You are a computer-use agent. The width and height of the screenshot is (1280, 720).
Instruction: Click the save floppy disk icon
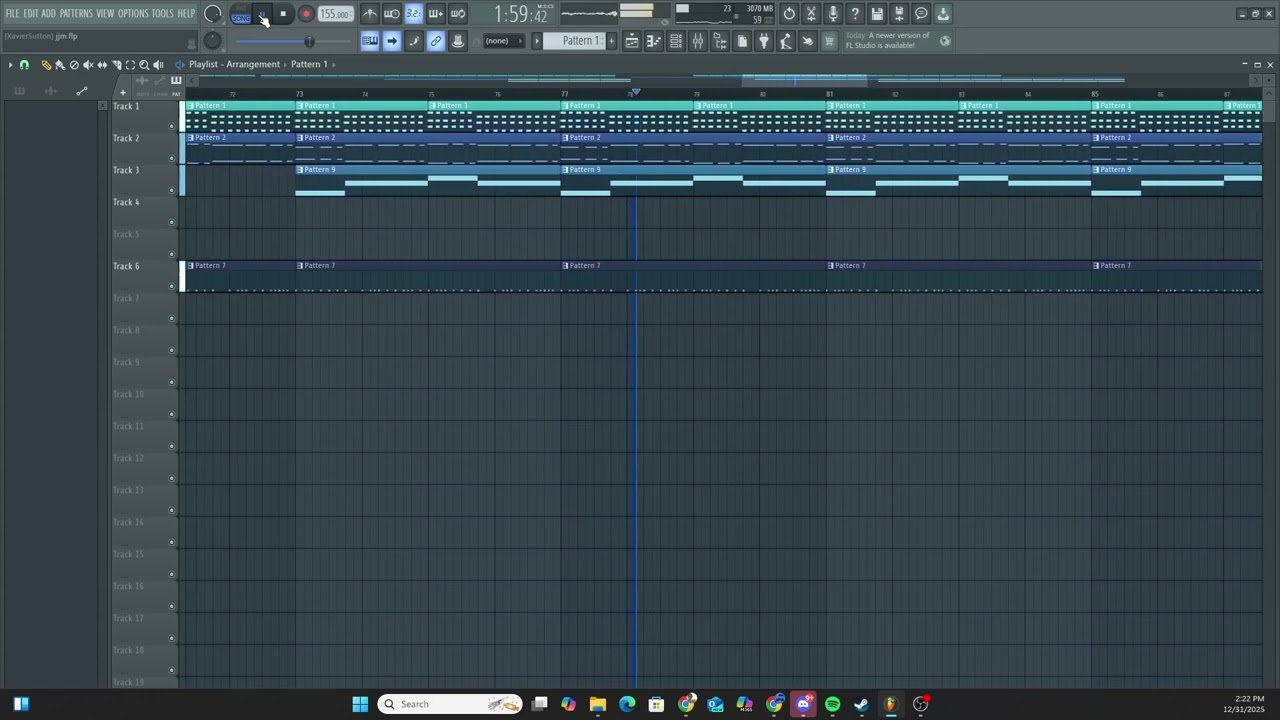coord(877,14)
